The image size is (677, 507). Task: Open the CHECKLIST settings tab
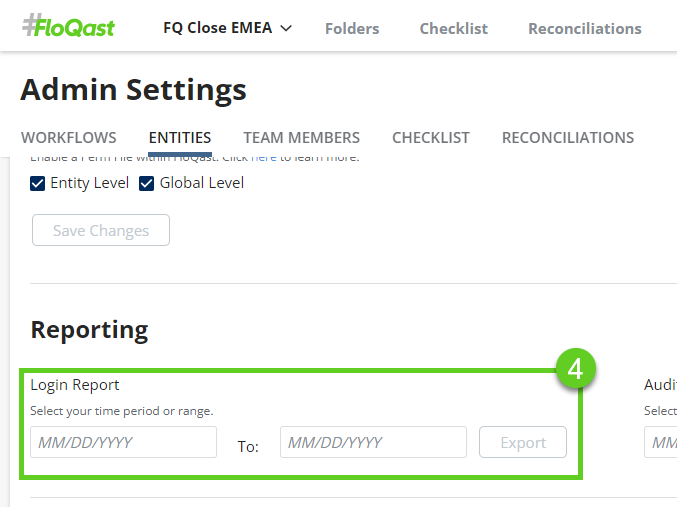click(x=430, y=138)
